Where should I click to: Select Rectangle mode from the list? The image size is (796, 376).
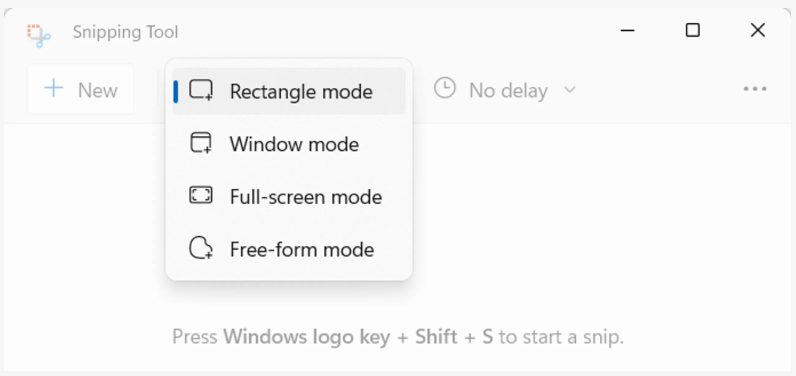[x=289, y=91]
